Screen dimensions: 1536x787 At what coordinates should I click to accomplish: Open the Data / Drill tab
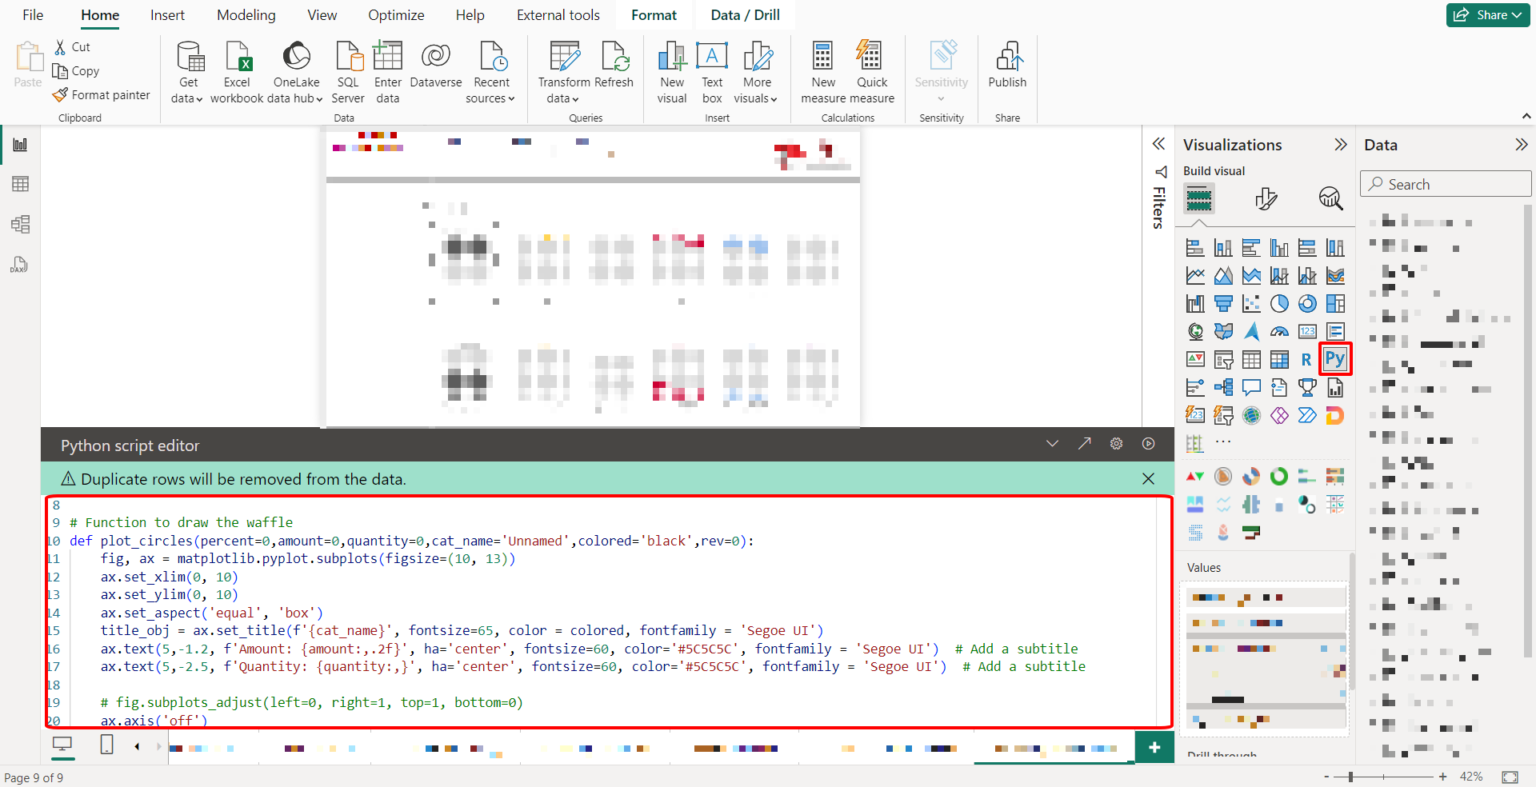pos(744,15)
